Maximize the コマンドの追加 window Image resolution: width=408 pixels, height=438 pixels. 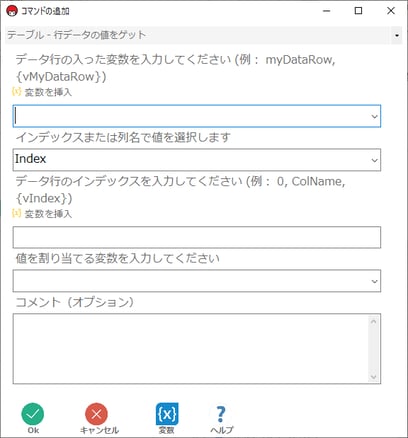358,11
